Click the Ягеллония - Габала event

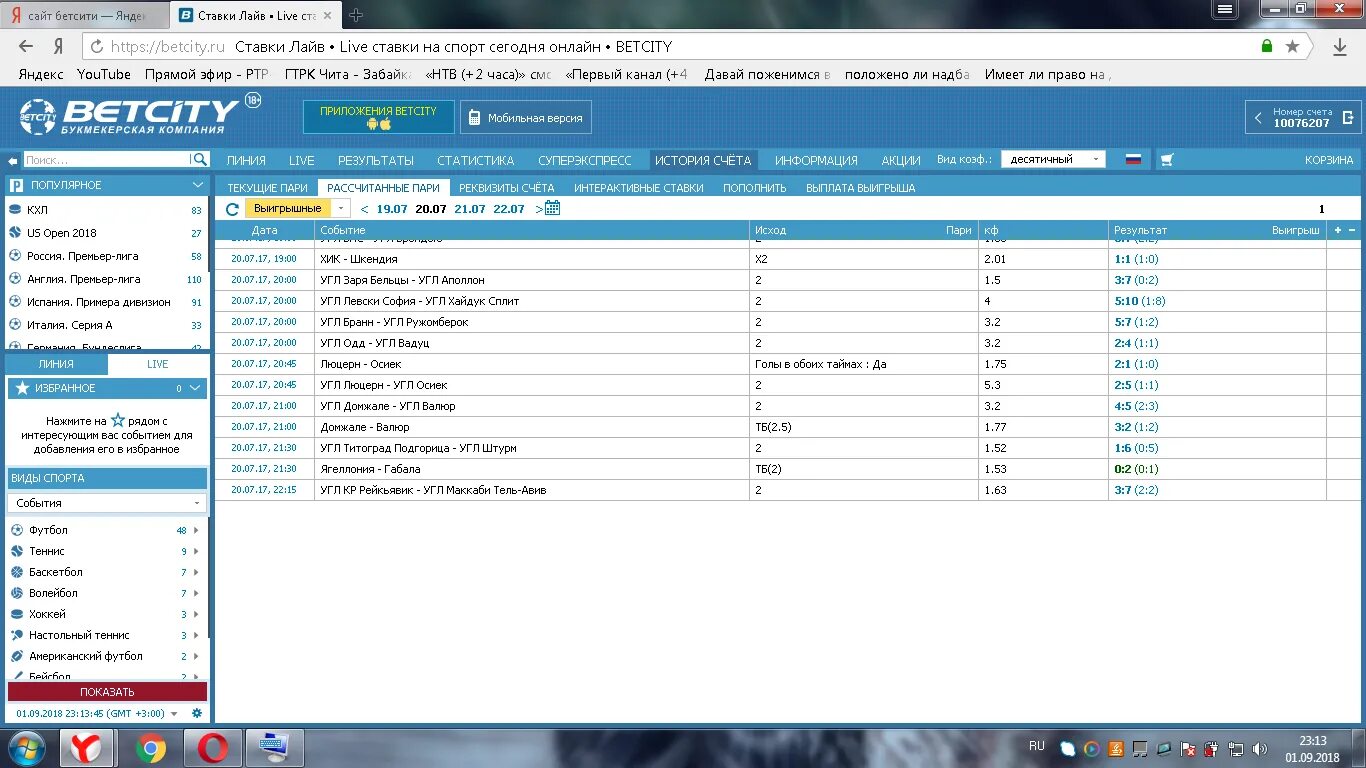point(370,469)
